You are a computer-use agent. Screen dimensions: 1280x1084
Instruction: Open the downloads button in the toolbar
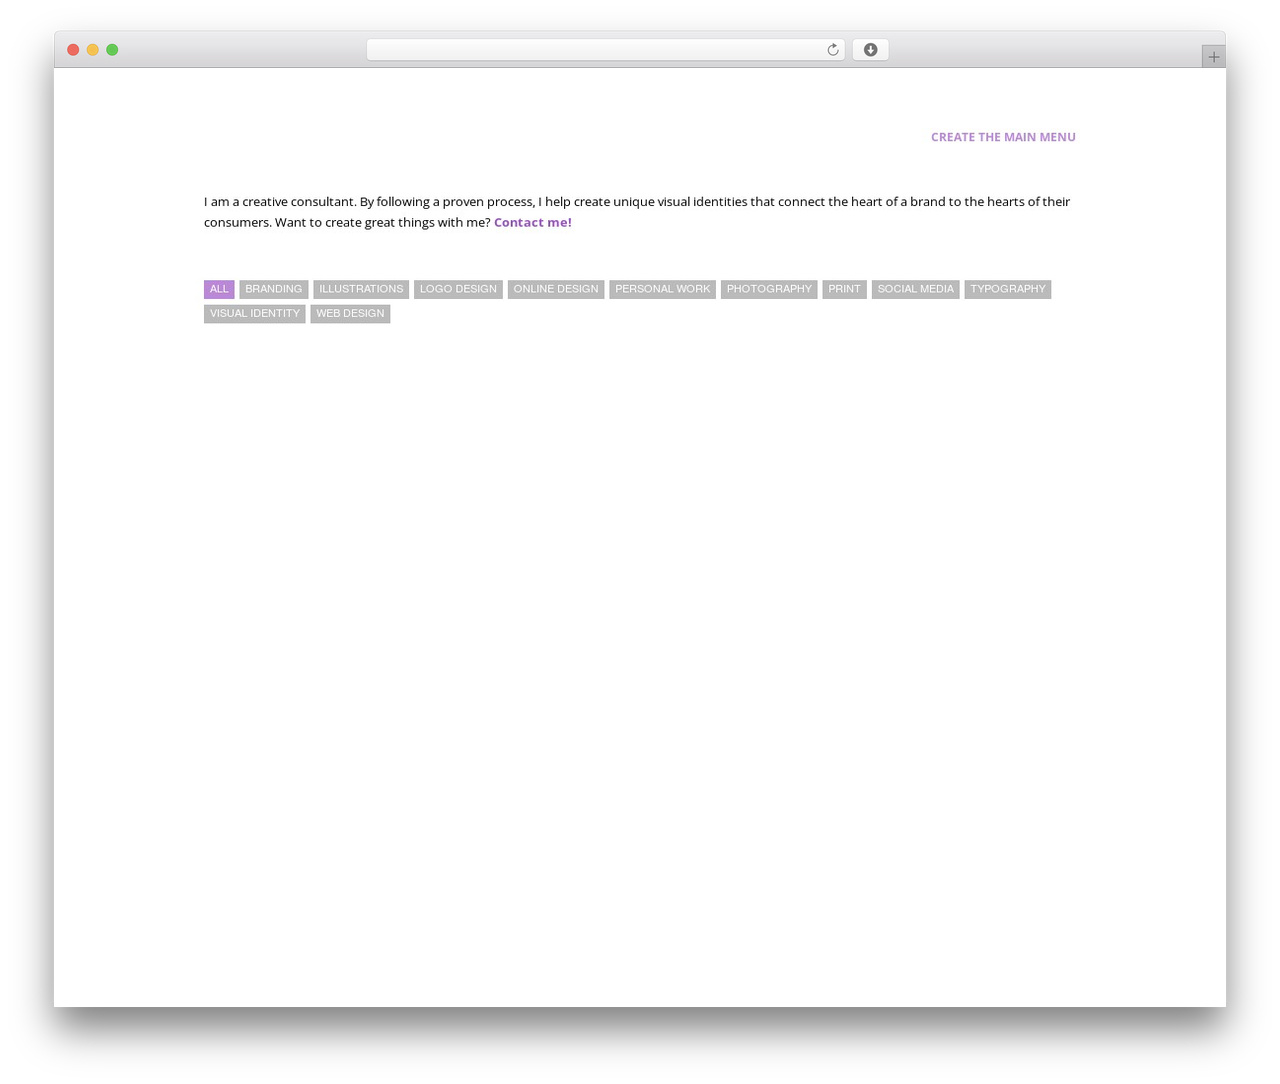tap(870, 50)
